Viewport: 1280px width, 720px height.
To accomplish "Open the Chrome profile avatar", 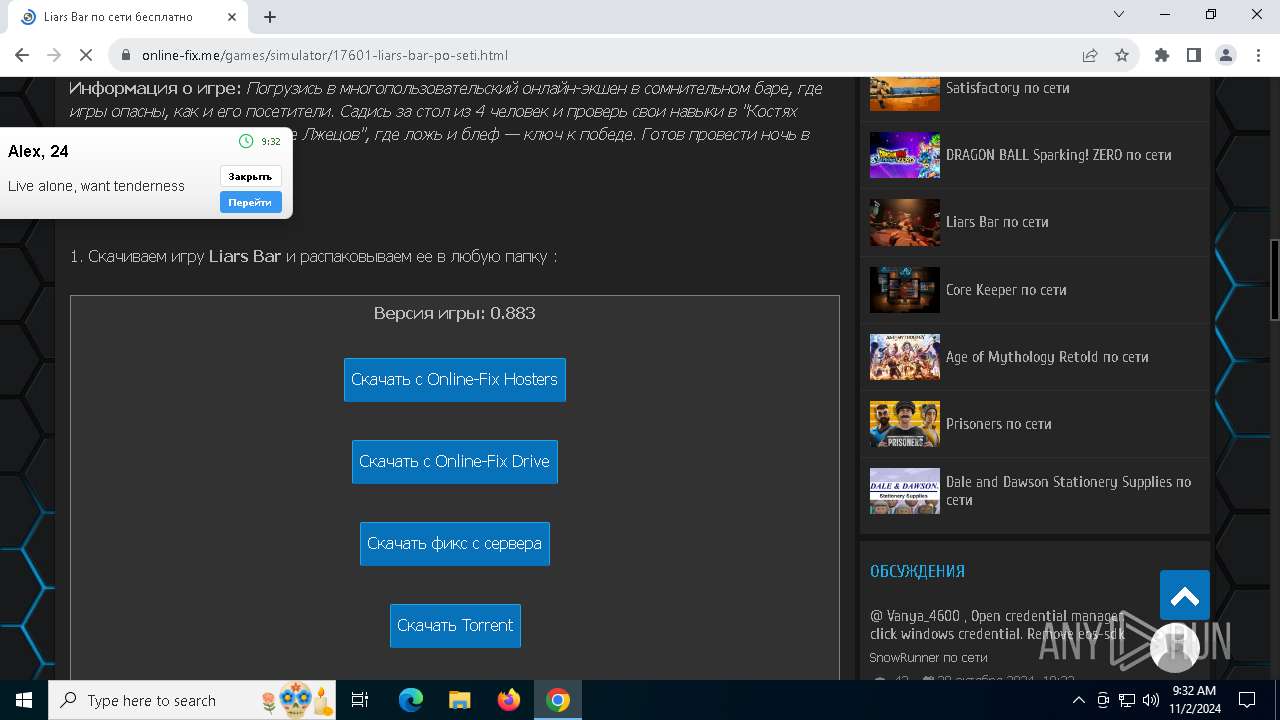I will [1226, 56].
